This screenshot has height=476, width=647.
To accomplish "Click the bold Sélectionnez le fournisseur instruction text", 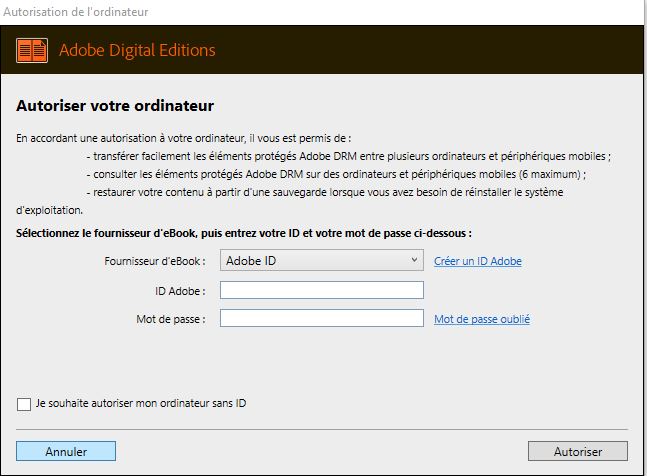I will [243, 233].
